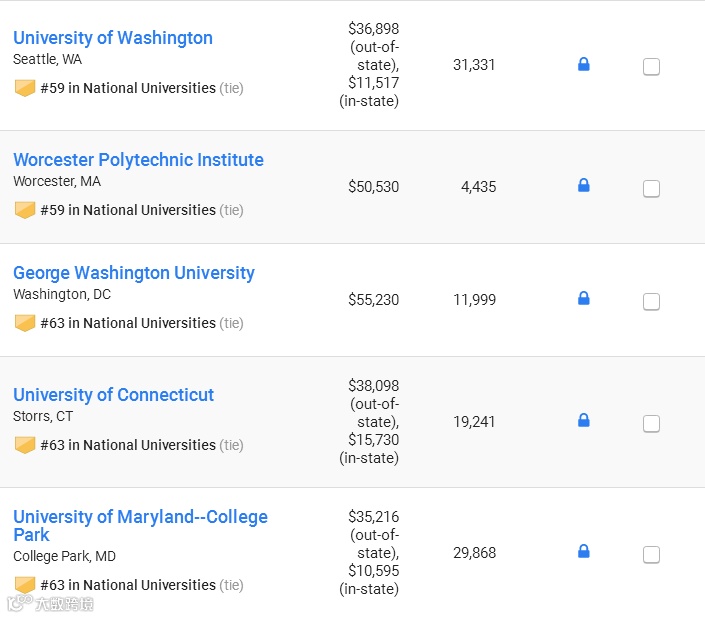Visit the George Washington University page link
The width and height of the screenshot is (705, 618).
point(134,273)
